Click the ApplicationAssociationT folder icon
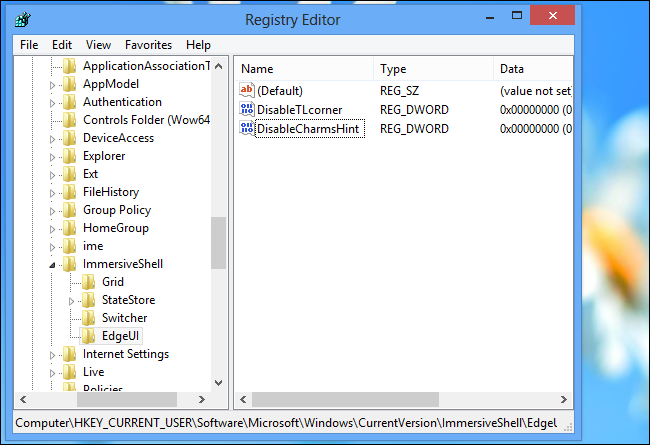The height and width of the screenshot is (445, 650). (x=70, y=66)
